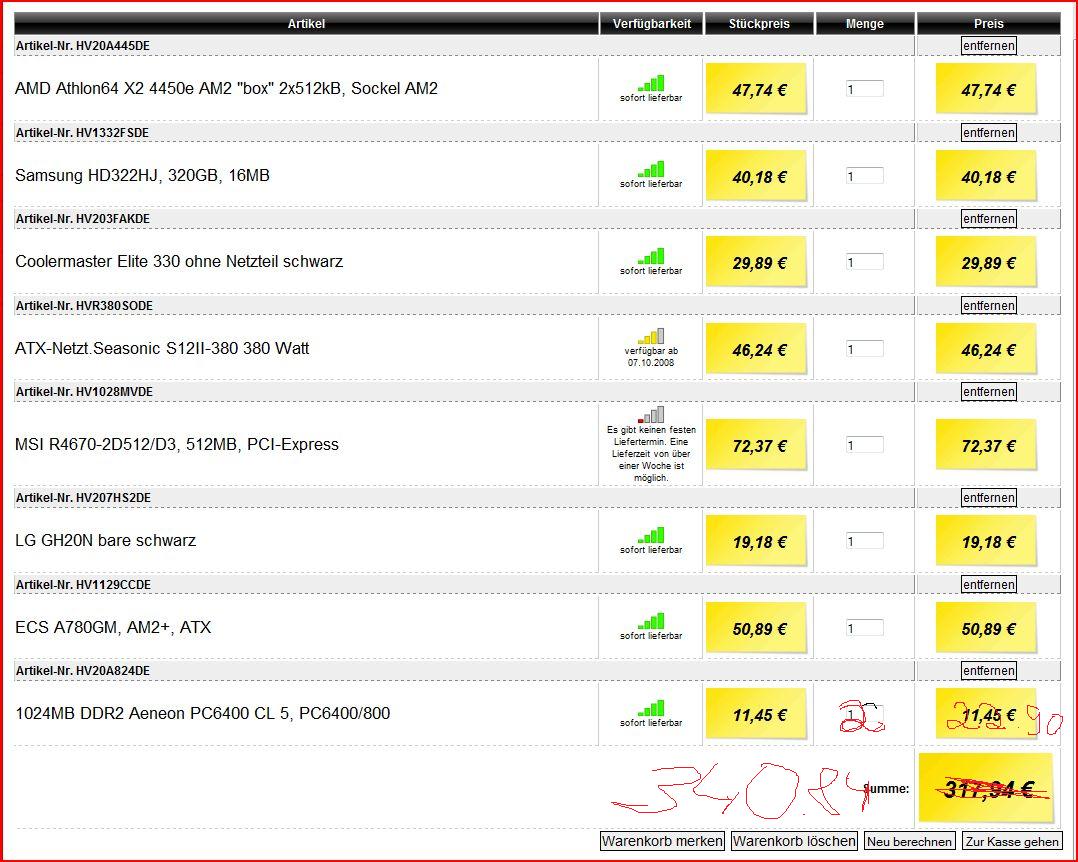Click Warenkorb löschen button

coord(794,841)
